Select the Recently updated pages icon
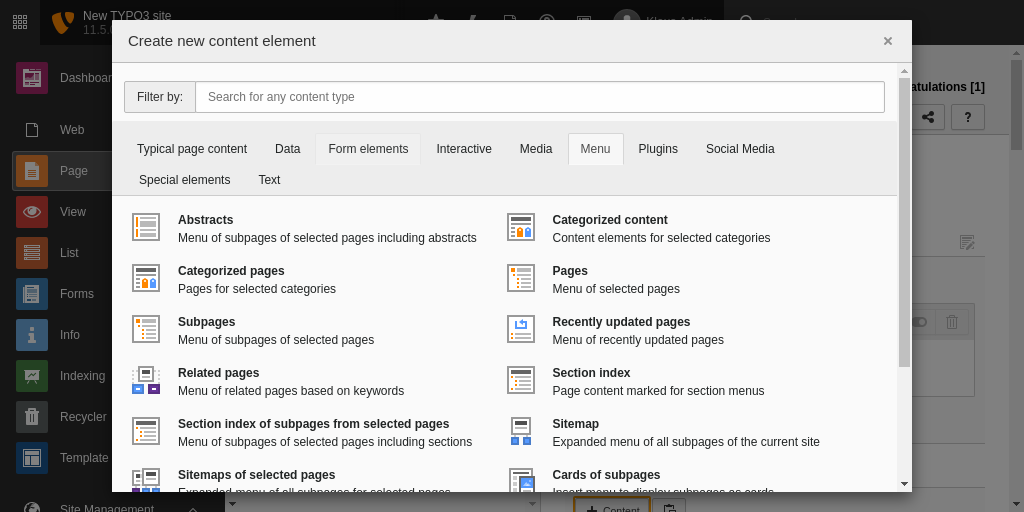The image size is (1024, 512). pos(520,329)
